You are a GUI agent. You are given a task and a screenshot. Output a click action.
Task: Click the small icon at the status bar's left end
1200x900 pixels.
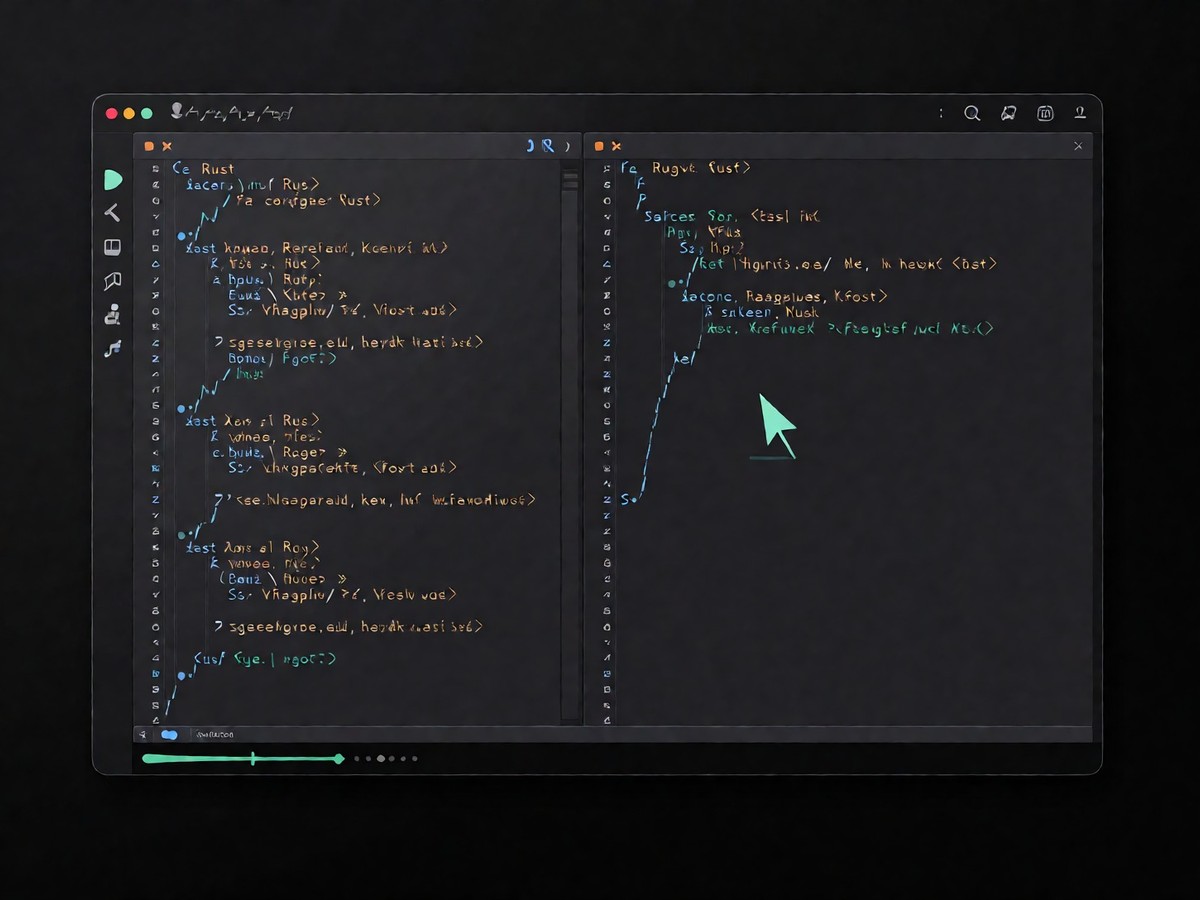coord(141,735)
